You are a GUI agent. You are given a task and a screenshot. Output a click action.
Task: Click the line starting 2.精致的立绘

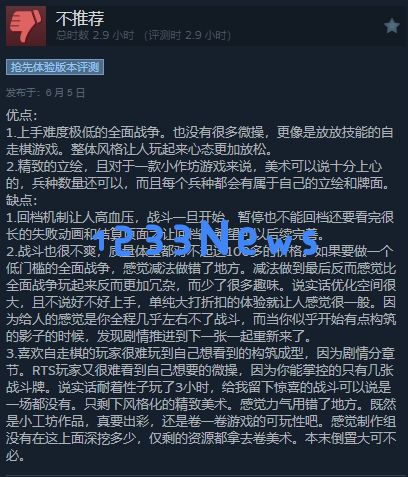194,166
